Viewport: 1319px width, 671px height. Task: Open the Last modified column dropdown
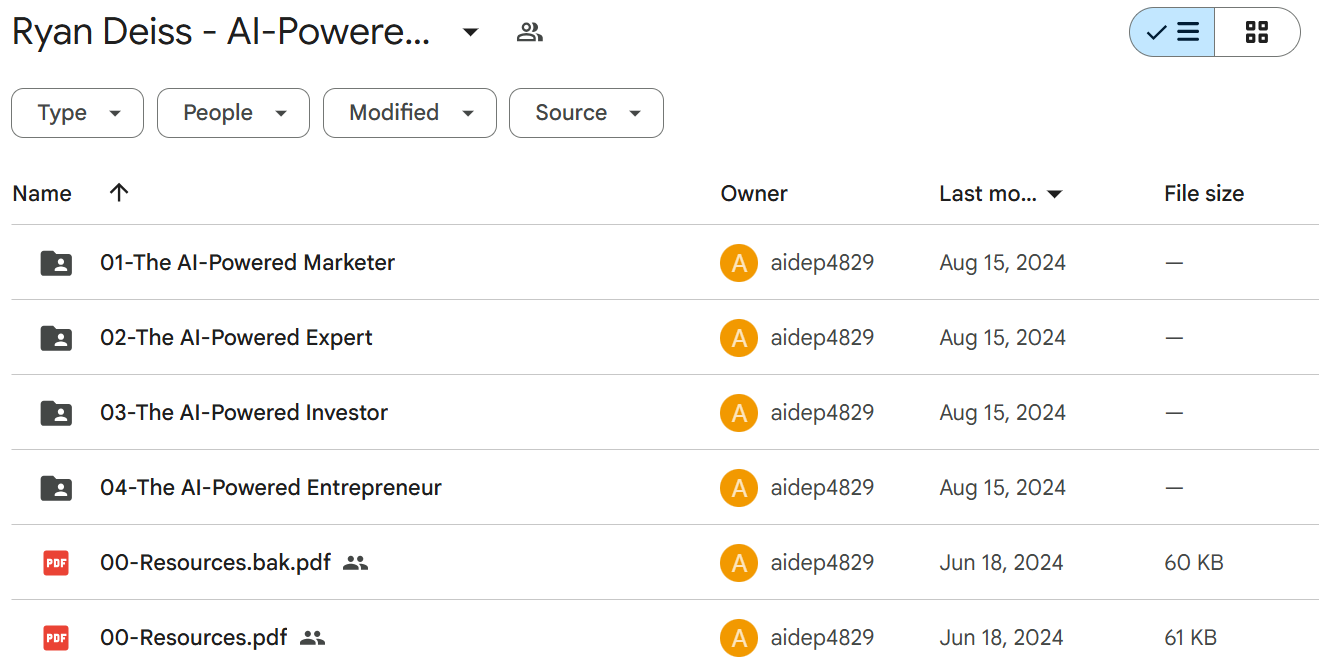coord(1054,194)
